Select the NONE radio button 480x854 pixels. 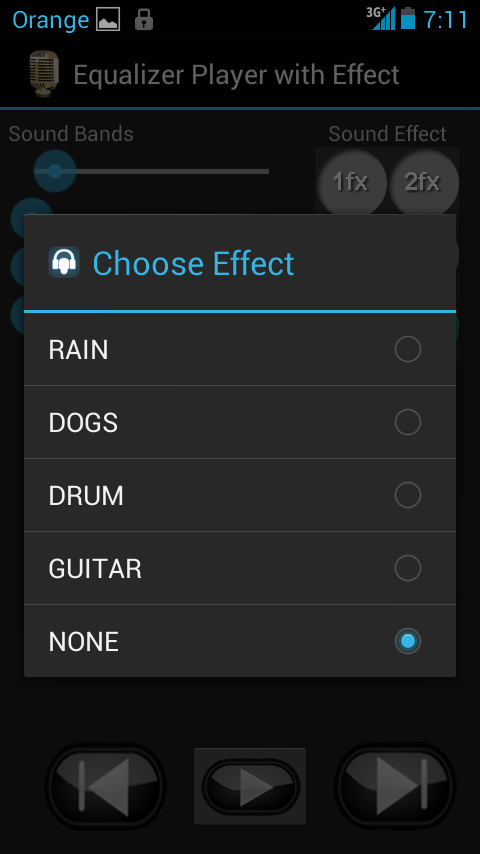[408, 641]
